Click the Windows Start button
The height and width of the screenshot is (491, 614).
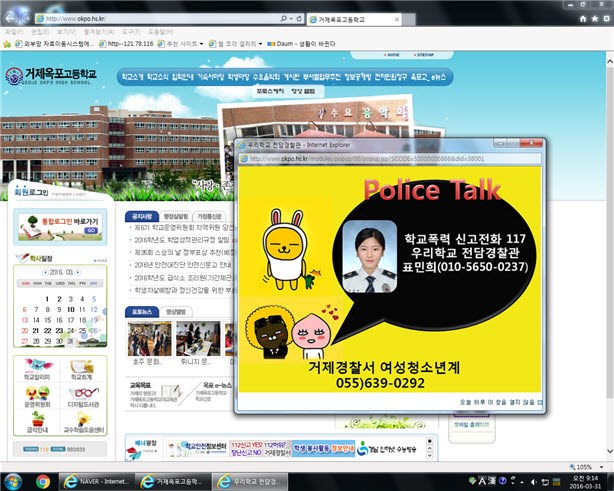click(12, 481)
